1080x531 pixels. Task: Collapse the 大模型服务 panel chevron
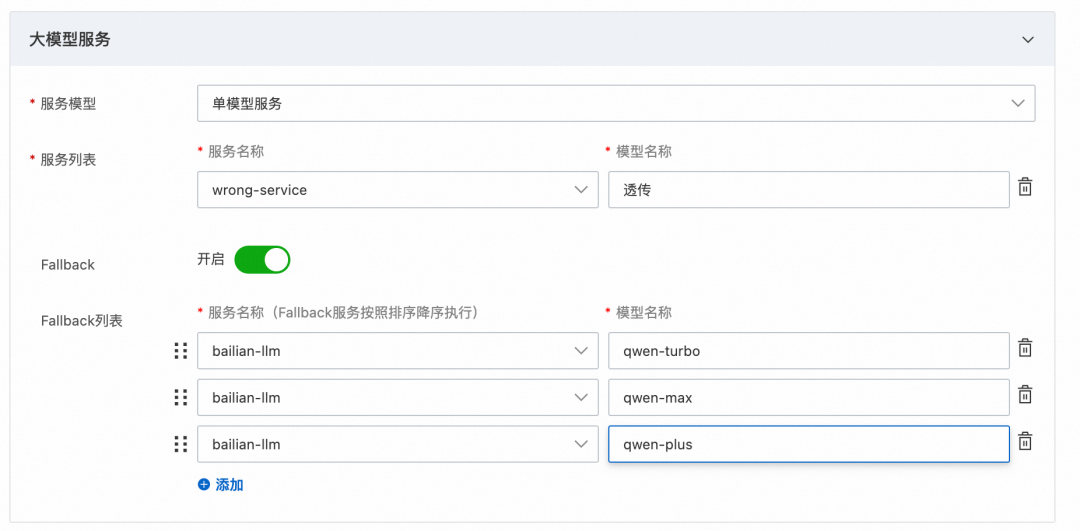(x=1028, y=39)
